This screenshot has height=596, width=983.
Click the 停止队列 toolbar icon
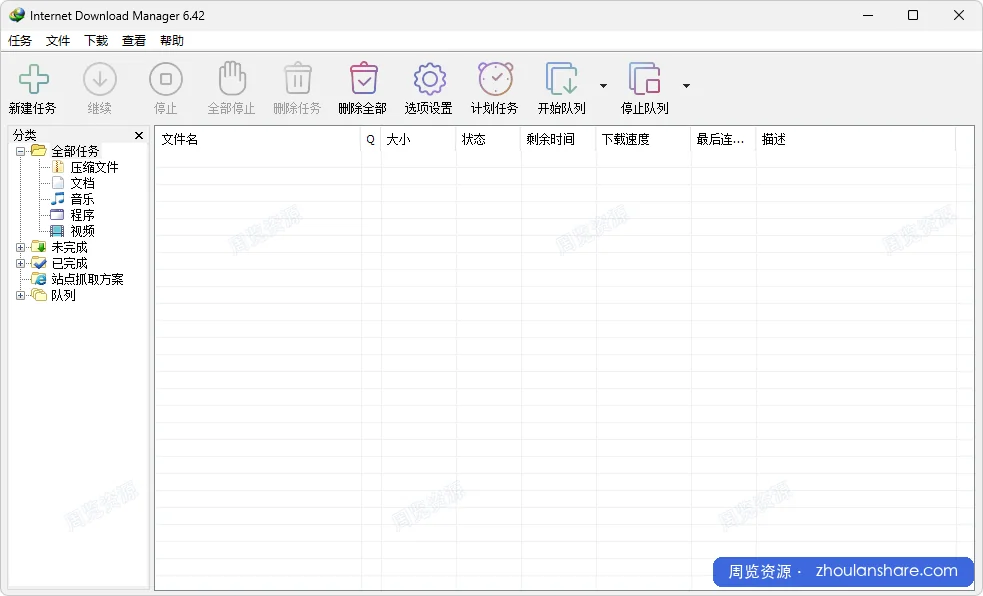tap(644, 79)
